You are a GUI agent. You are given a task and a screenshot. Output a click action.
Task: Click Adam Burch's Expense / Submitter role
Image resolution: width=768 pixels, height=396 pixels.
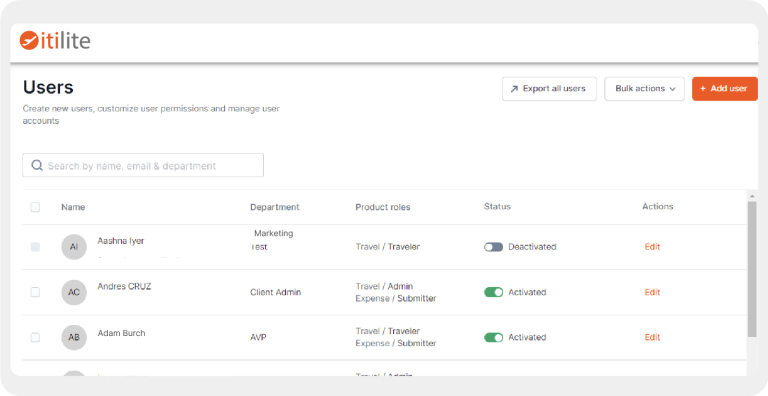pyautogui.click(x=396, y=343)
